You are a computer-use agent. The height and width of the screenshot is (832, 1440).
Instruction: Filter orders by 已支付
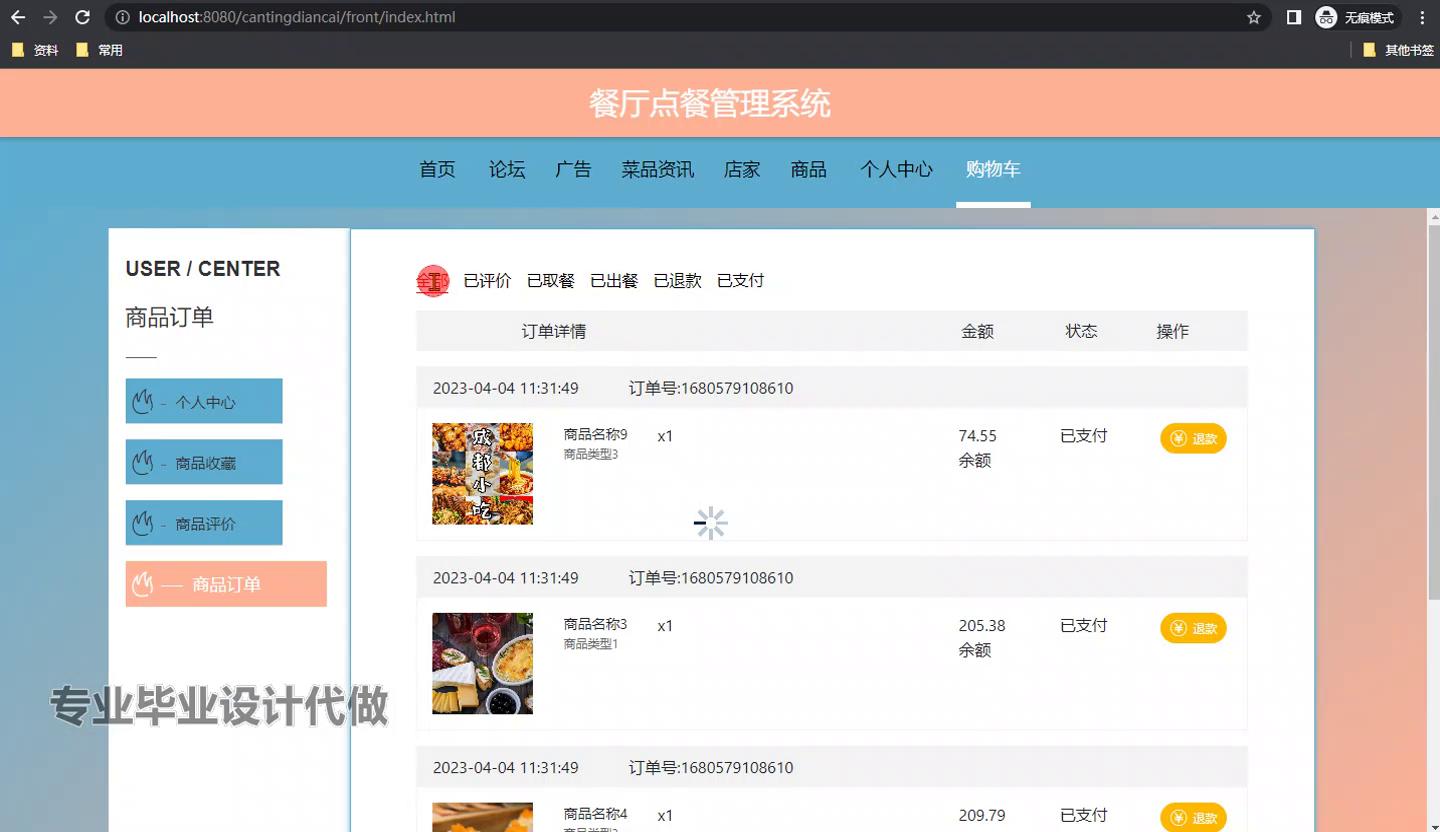pyautogui.click(x=740, y=281)
